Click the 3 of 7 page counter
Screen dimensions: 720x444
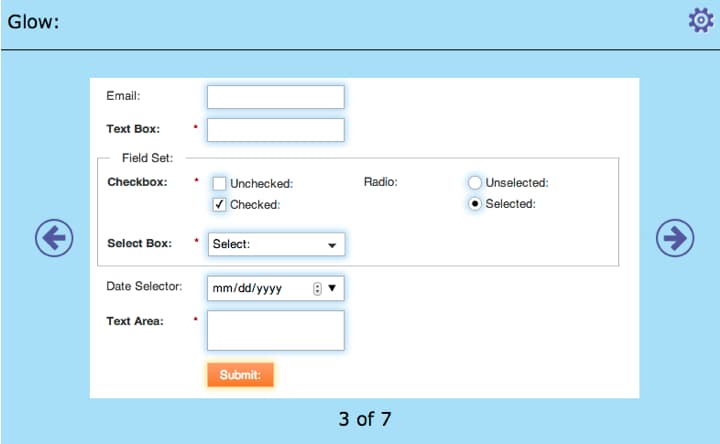(365, 419)
